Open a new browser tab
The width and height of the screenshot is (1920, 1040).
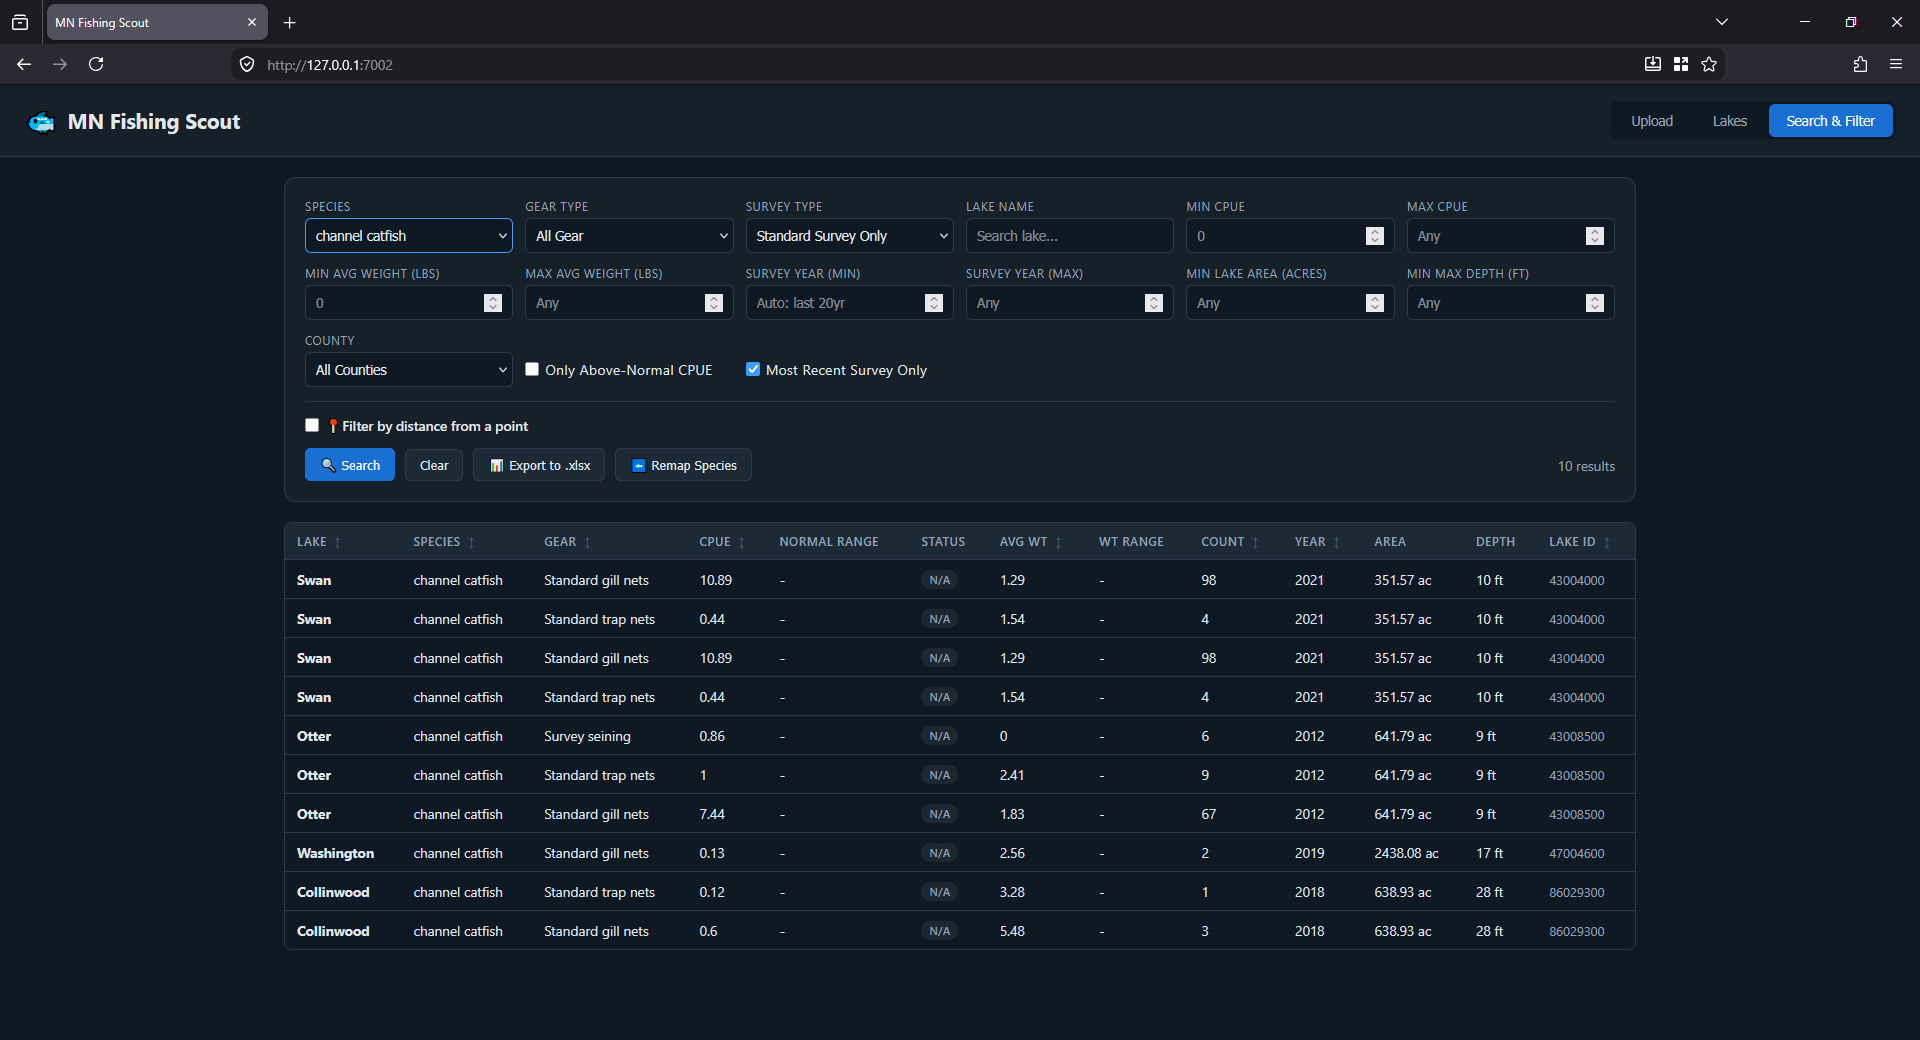pyautogui.click(x=289, y=22)
